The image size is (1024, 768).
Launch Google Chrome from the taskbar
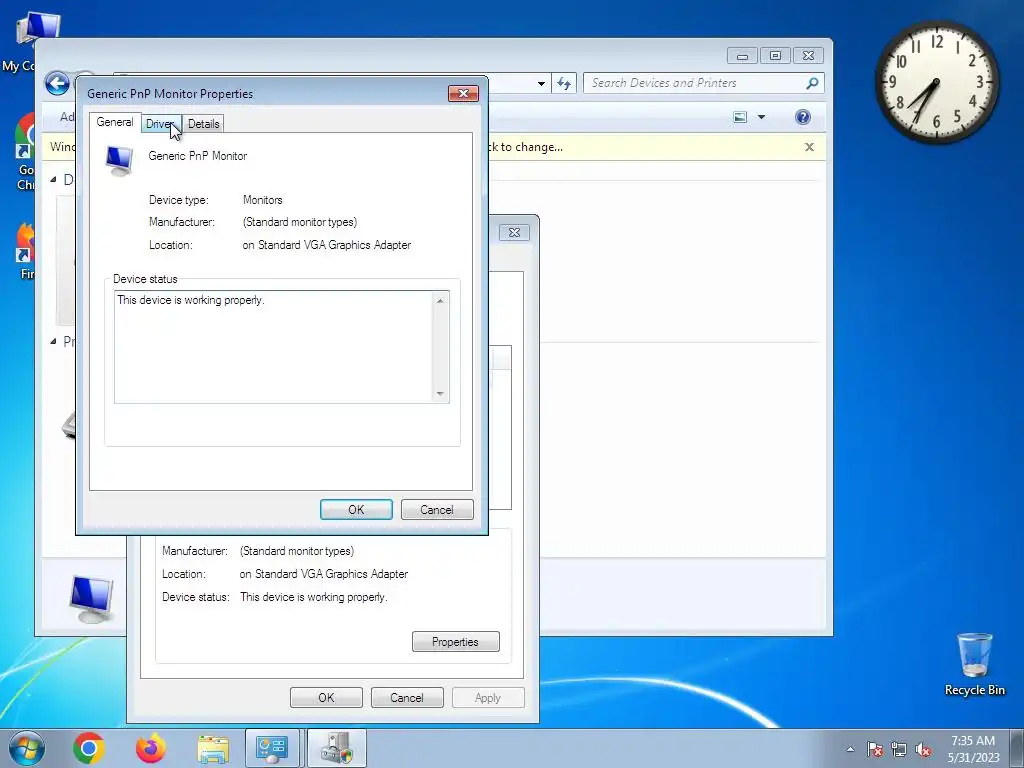click(89, 748)
